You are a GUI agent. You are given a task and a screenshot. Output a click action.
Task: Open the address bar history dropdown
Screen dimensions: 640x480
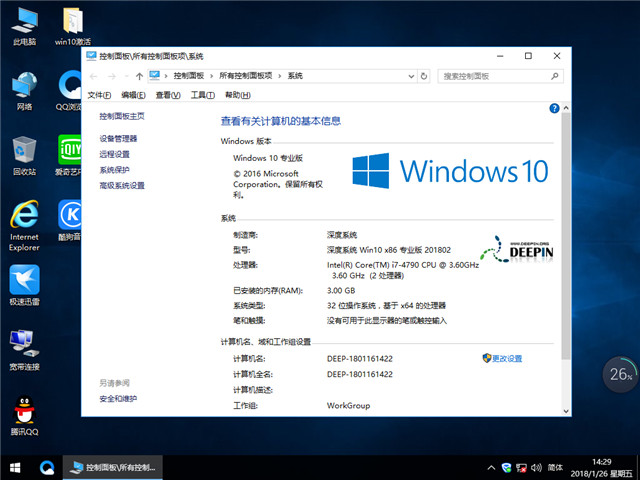click(411, 76)
